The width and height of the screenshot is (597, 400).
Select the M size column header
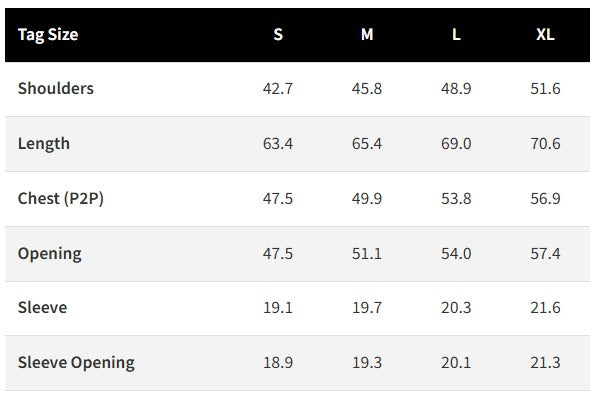point(367,35)
